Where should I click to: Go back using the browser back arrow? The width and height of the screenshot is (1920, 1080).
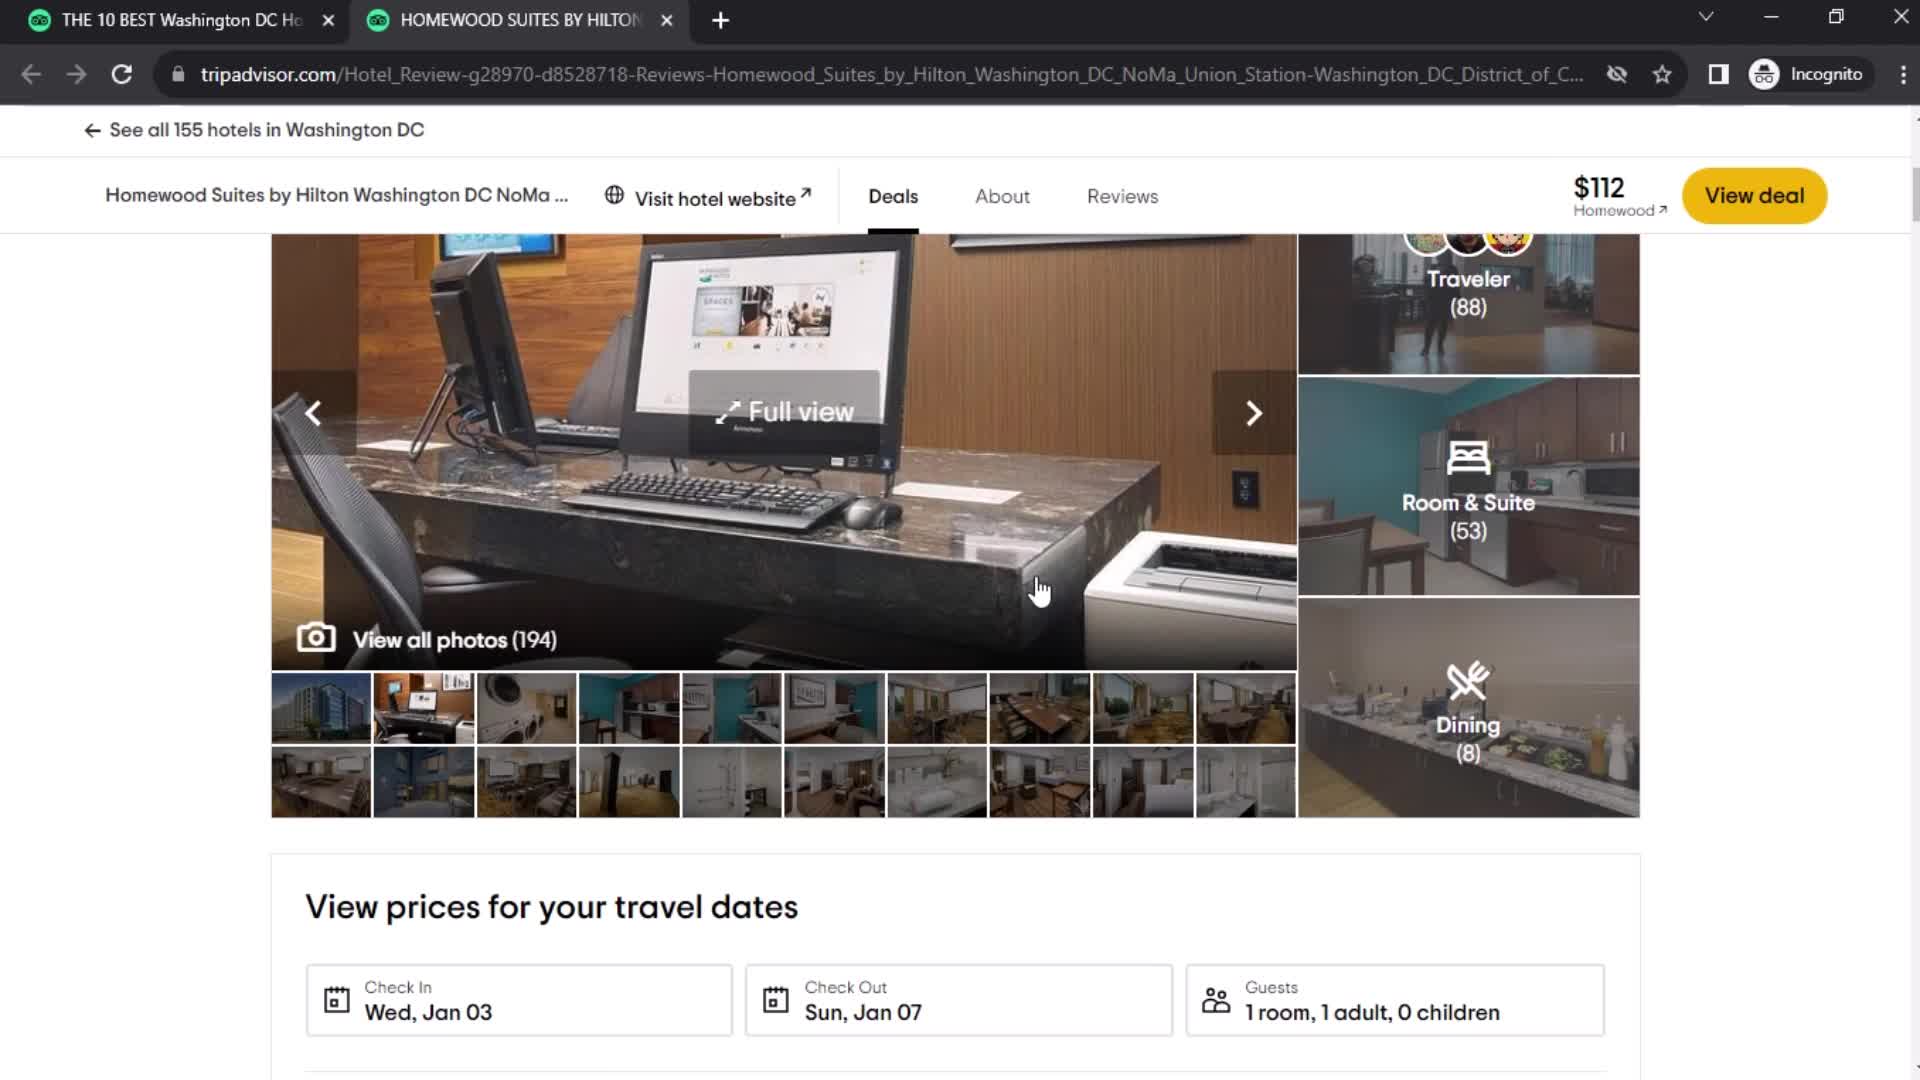tap(31, 74)
